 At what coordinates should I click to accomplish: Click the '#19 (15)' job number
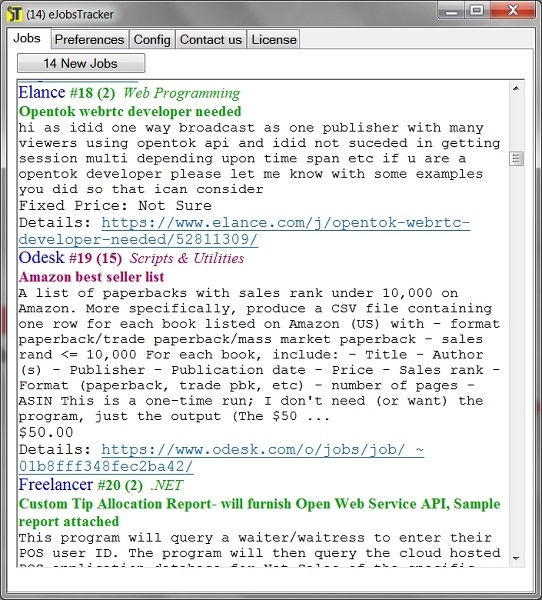[95, 258]
